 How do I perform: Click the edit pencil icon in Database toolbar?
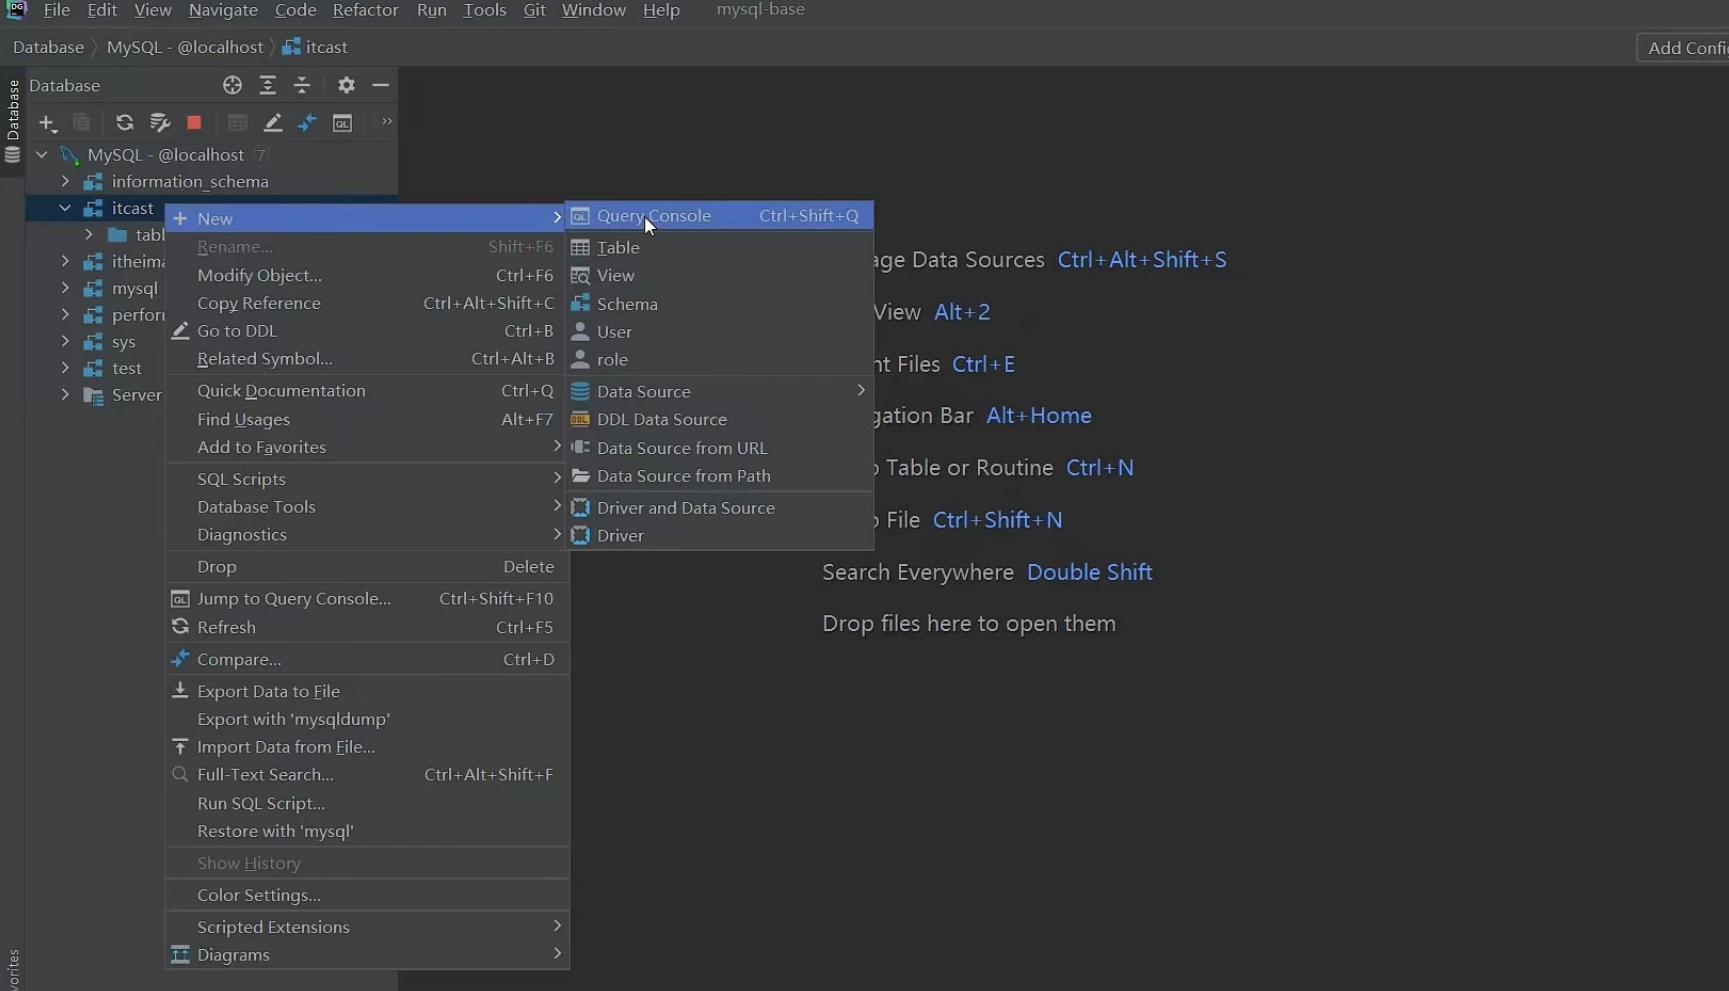point(272,123)
